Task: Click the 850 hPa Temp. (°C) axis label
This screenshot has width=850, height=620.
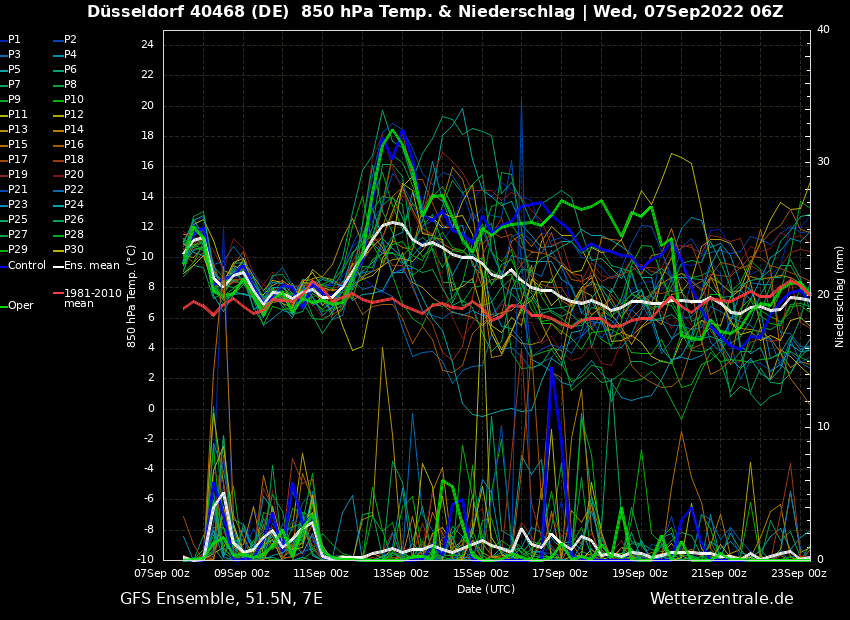Action: [x=132, y=295]
